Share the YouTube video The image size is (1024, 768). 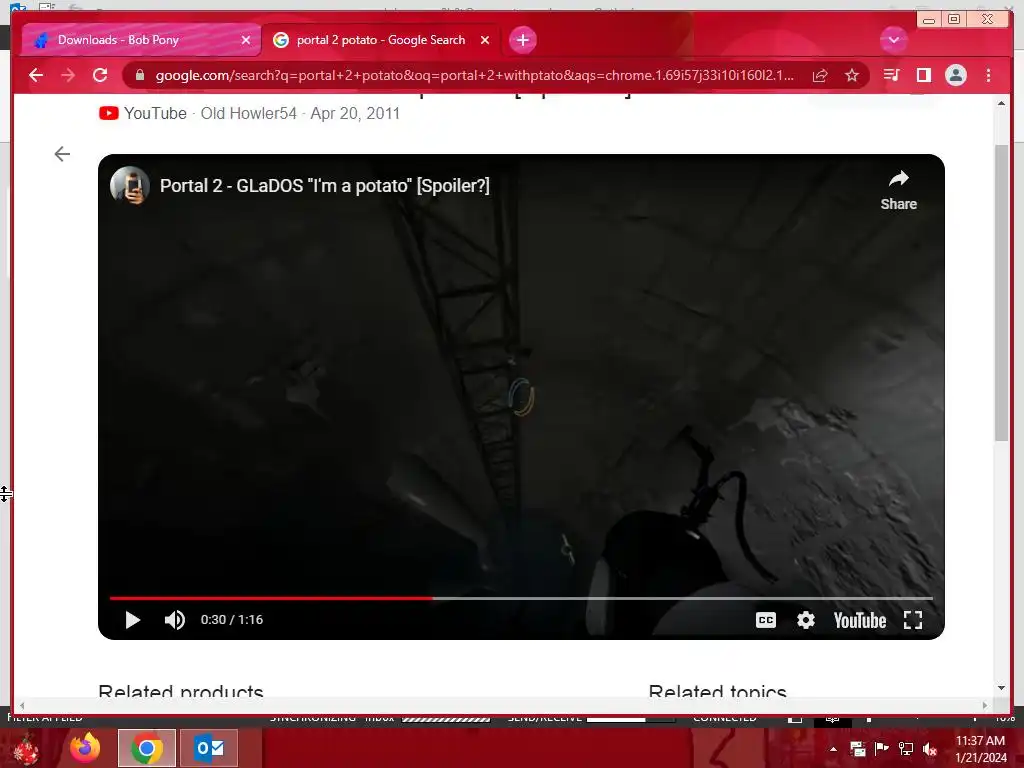[899, 190]
